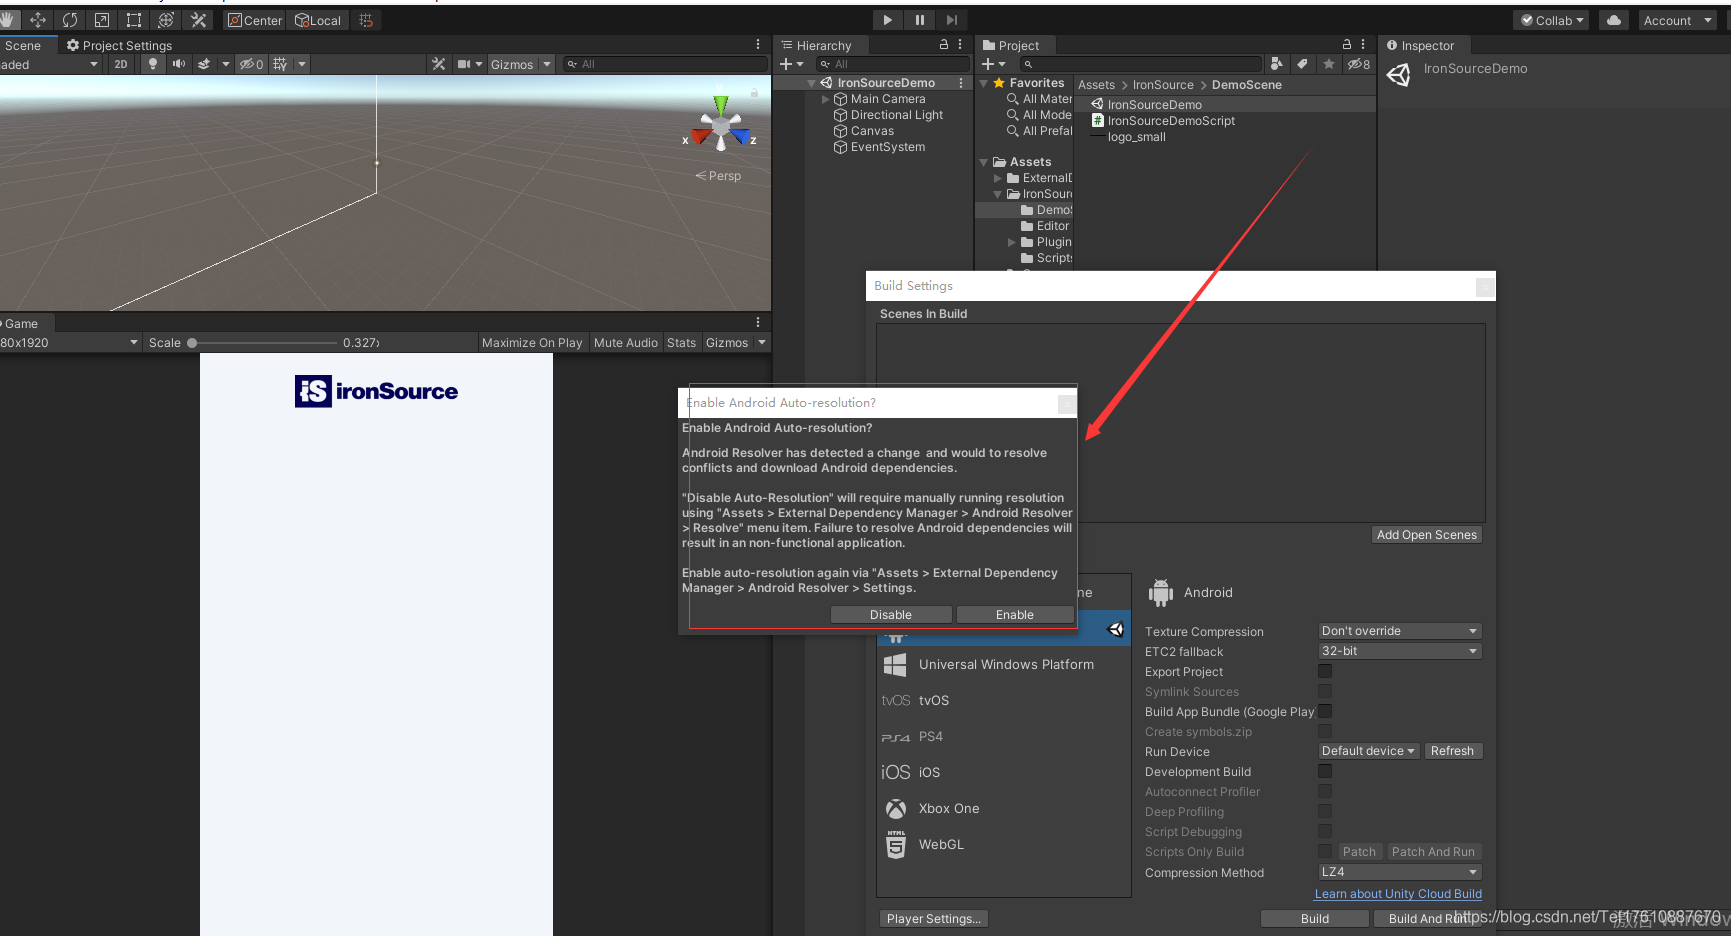Open the Collab dropdown
This screenshot has height=936, width=1731.
[x=1552, y=20]
